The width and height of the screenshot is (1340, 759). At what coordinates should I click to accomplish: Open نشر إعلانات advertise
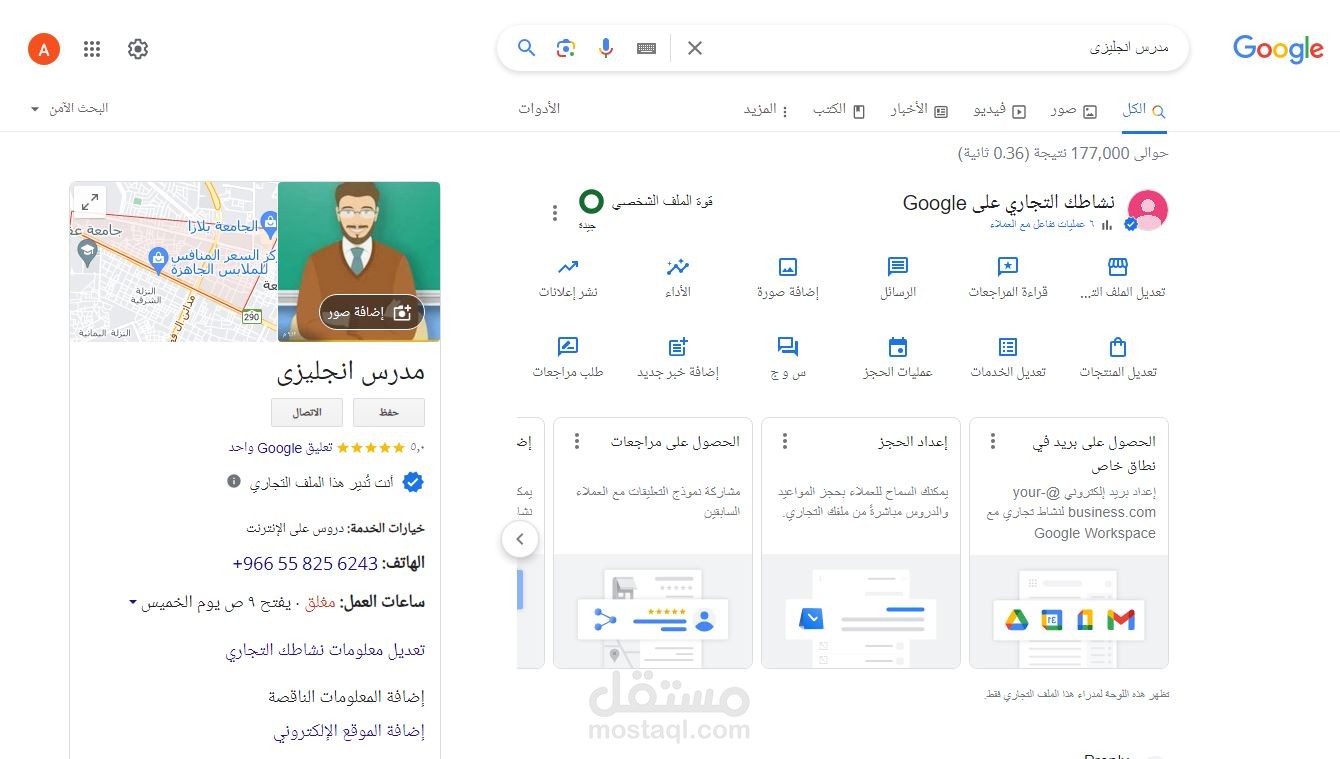(568, 278)
